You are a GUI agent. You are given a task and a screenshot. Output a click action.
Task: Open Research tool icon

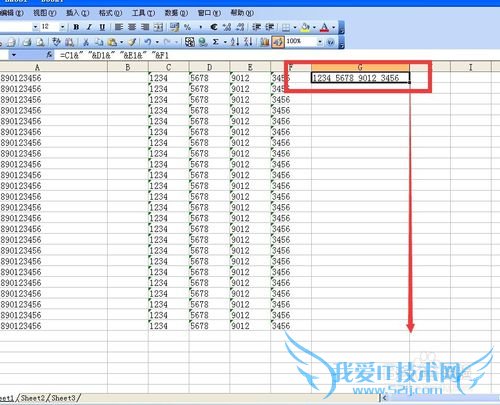coord(69,42)
